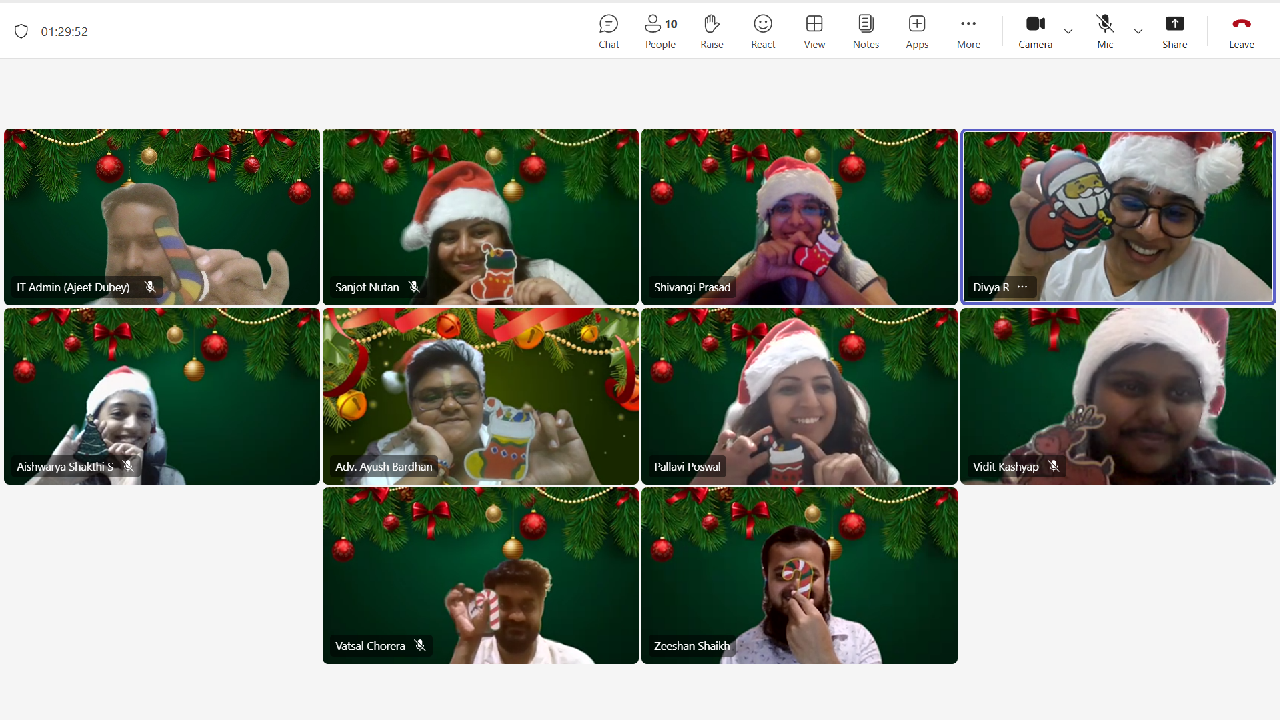1280x720 pixels.
Task: Expand the Camera options dropdown arrow
Action: (x=1068, y=31)
